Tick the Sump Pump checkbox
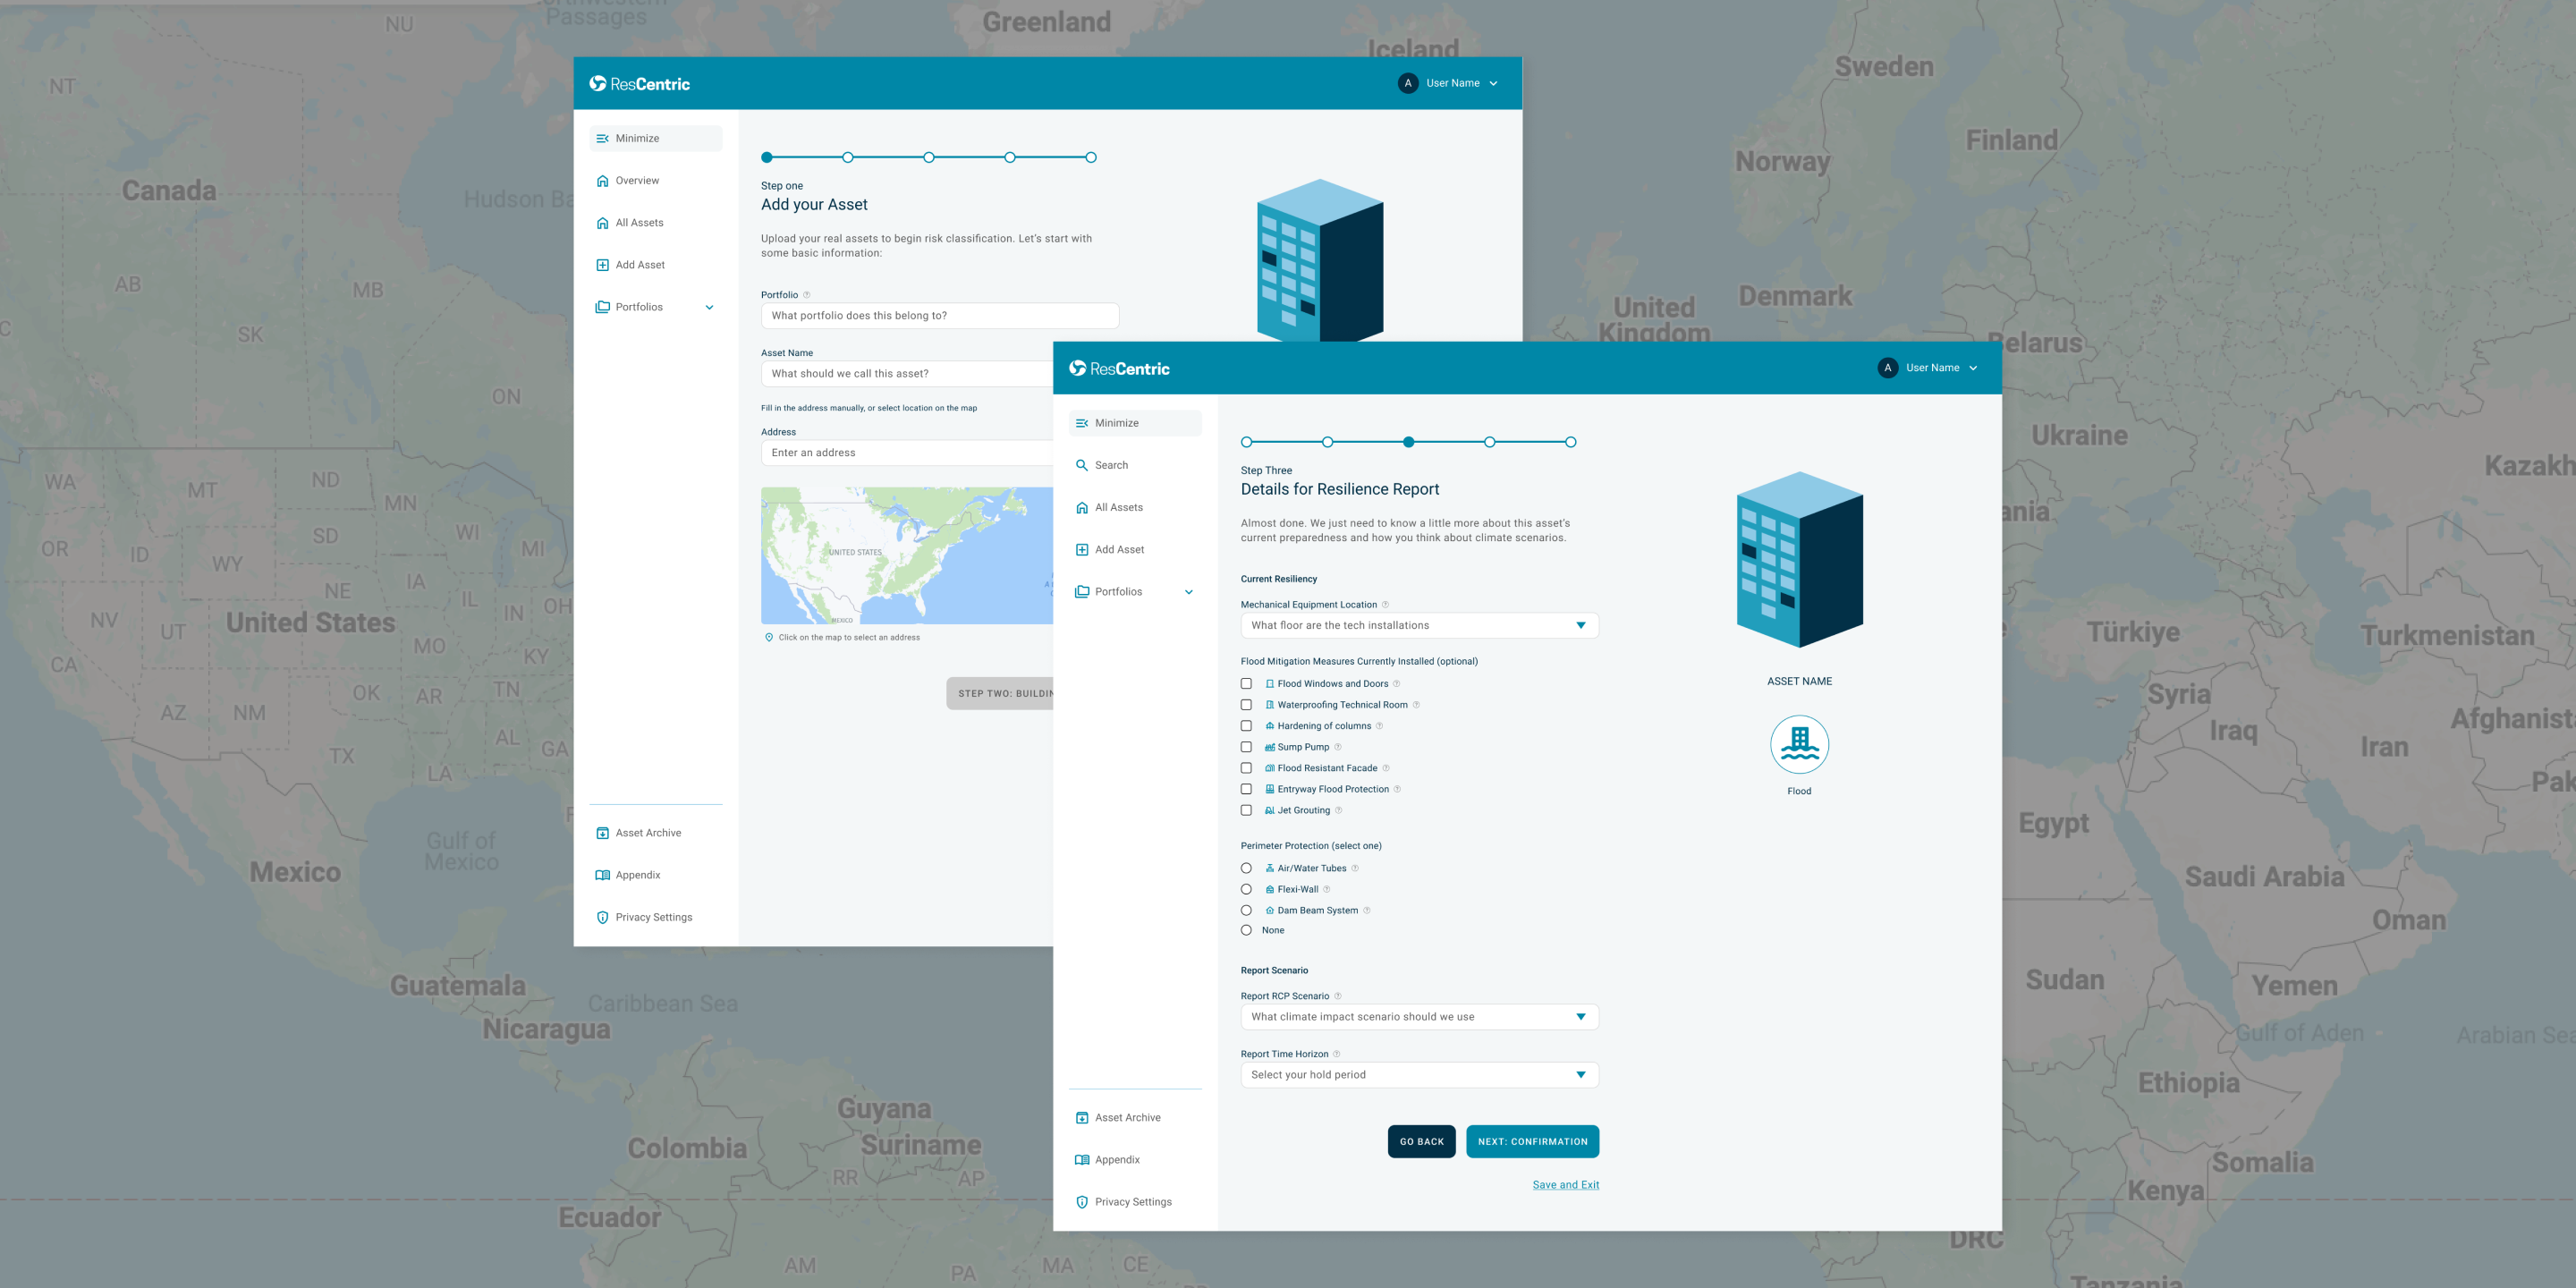Viewport: 2576px width, 1288px height. coord(1246,747)
